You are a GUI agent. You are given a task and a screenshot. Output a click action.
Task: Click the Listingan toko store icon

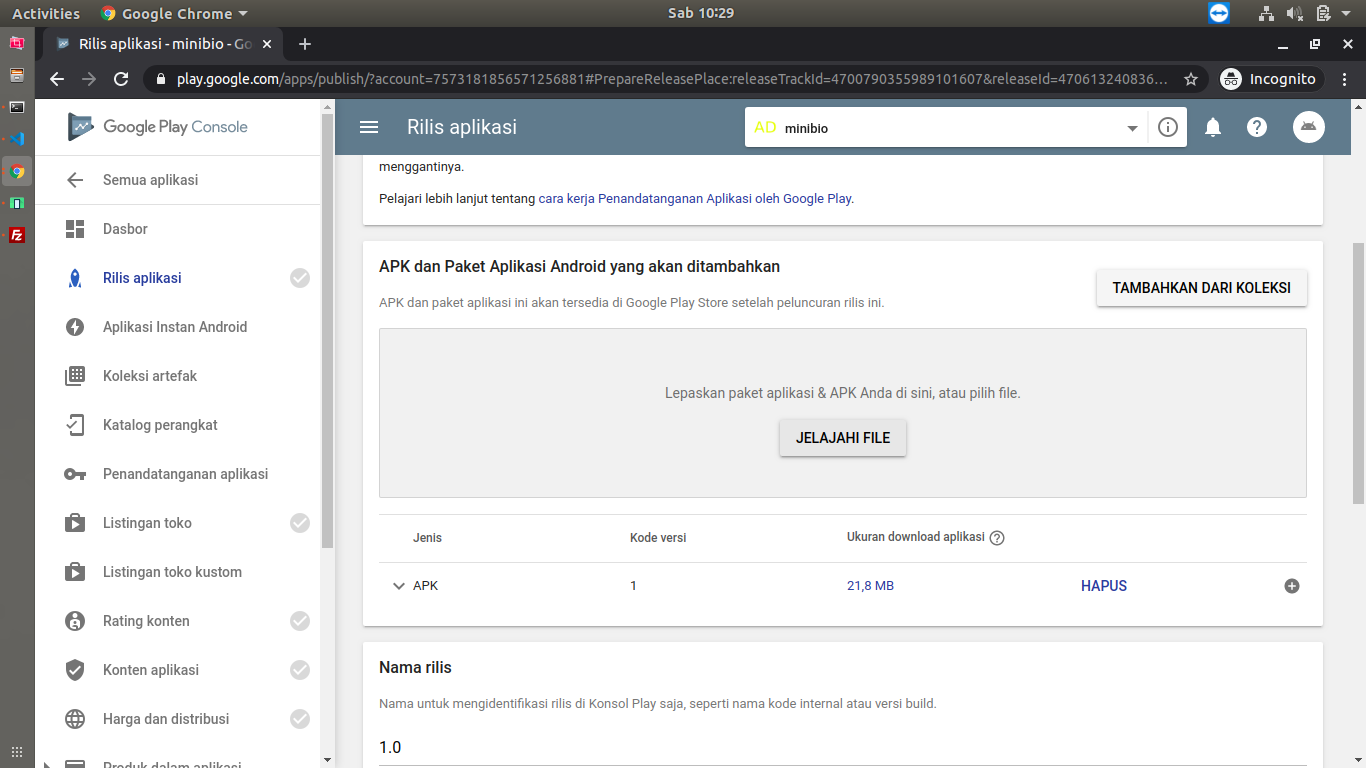coord(75,523)
